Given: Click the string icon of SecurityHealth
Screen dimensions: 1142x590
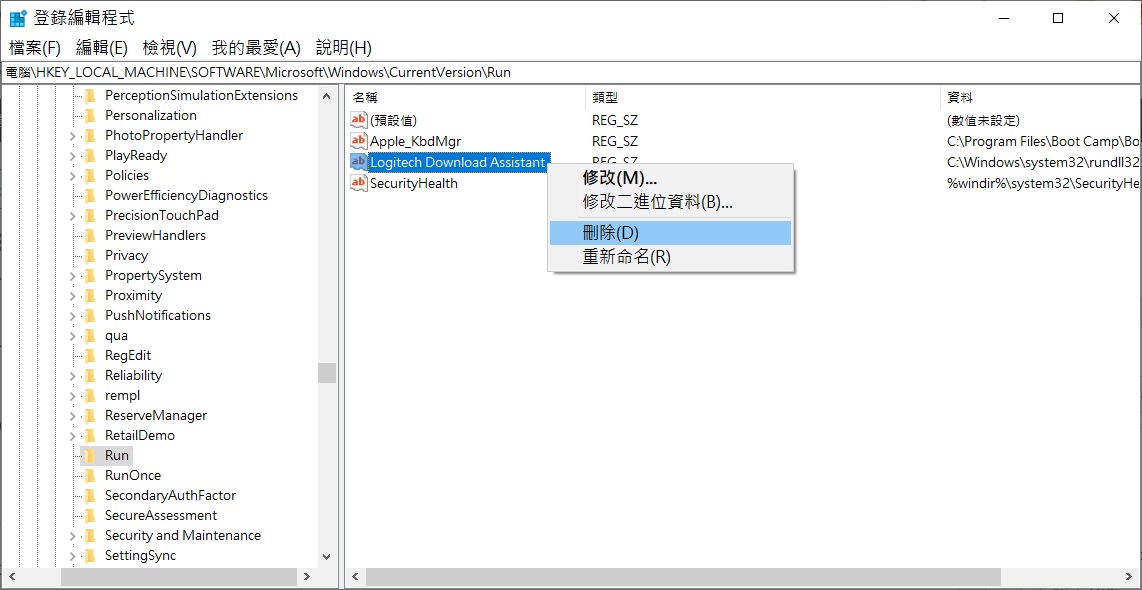Looking at the screenshot, I should pyautogui.click(x=358, y=183).
